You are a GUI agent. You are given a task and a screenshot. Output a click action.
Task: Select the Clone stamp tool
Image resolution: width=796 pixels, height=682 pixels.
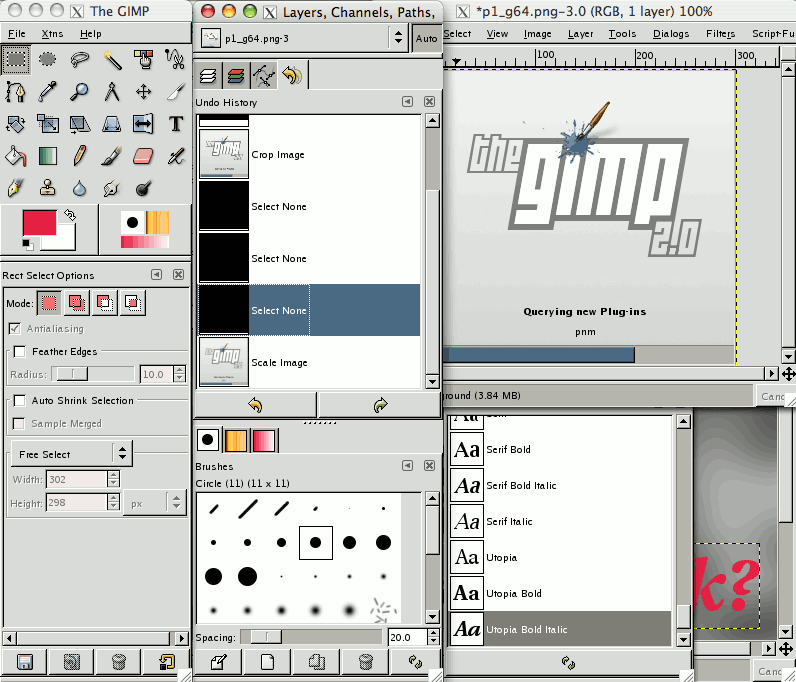pyautogui.click(x=47, y=189)
